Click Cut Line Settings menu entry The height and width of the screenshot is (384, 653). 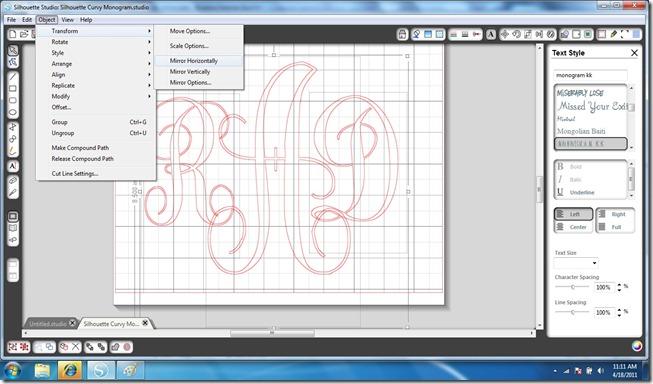(x=96, y=174)
